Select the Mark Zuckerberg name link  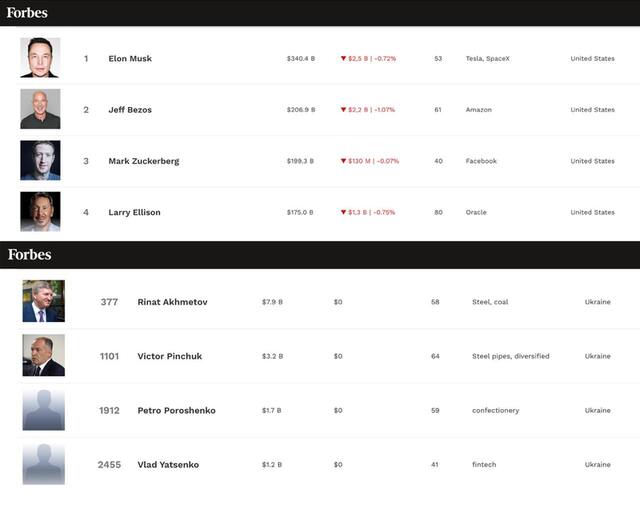click(144, 161)
